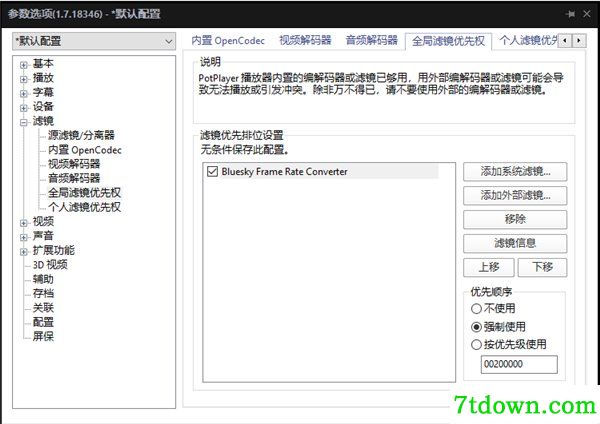
Task: Expand the 视频 tree node
Action: [24, 223]
